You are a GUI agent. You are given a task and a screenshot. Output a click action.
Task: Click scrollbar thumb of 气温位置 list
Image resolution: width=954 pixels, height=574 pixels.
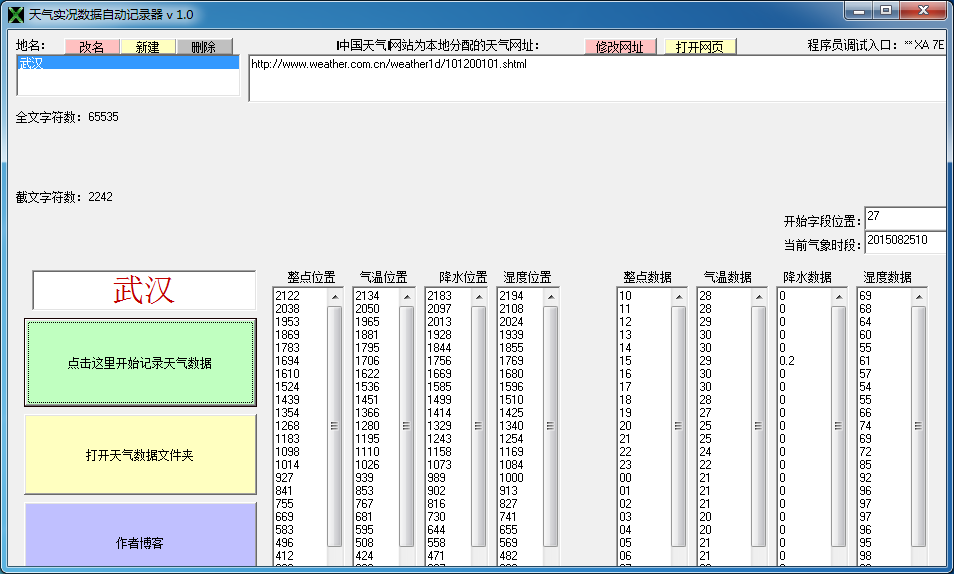[407, 425]
